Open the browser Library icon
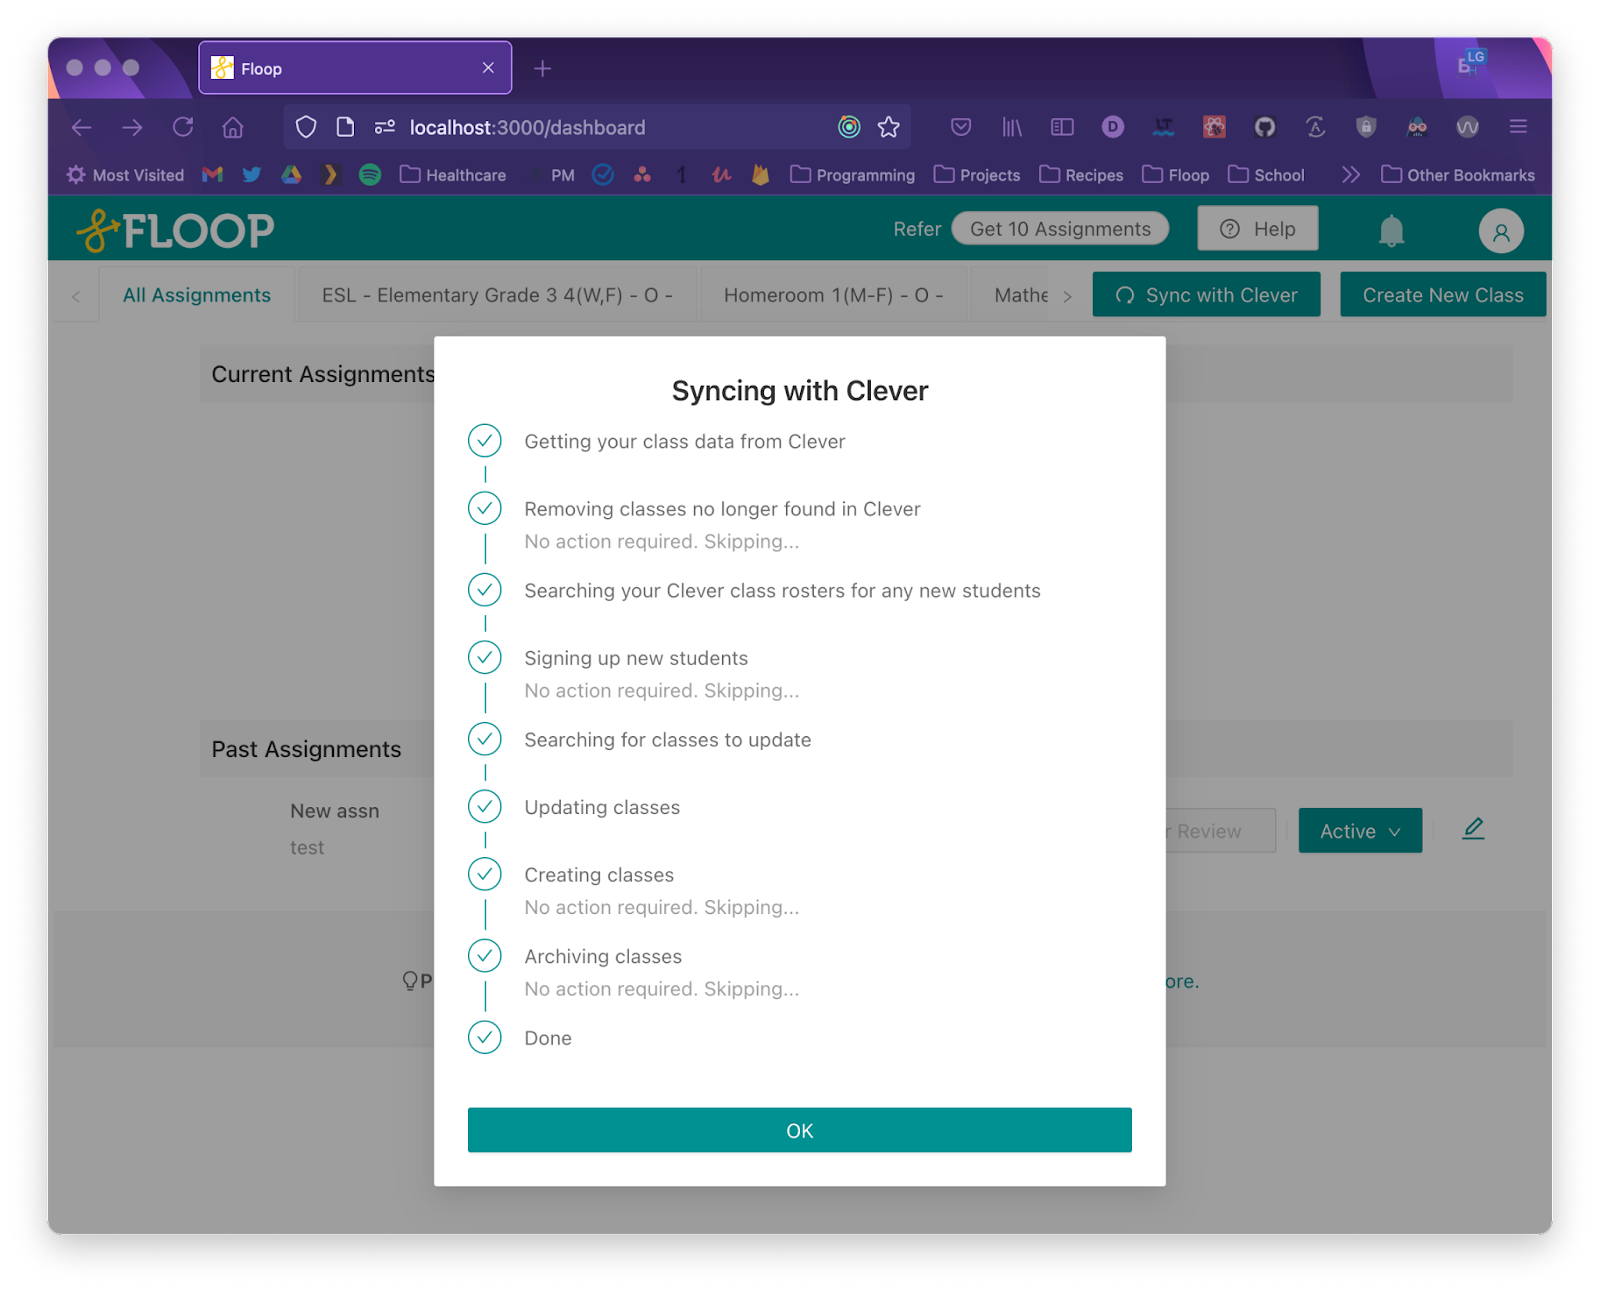This screenshot has width=1600, height=1293. pyautogui.click(x=1012, y=127)
